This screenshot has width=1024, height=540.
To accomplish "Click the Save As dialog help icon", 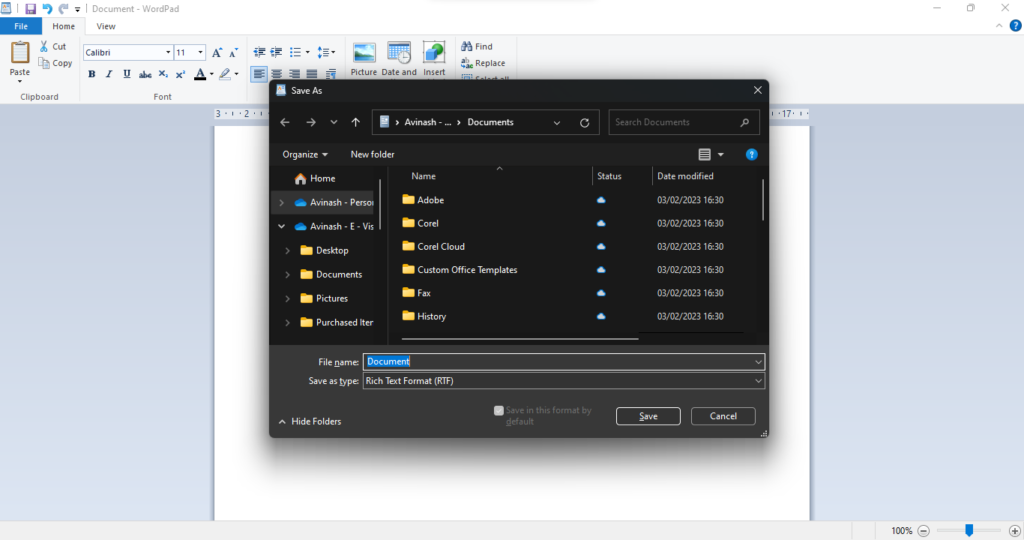I will coord(752,155).
